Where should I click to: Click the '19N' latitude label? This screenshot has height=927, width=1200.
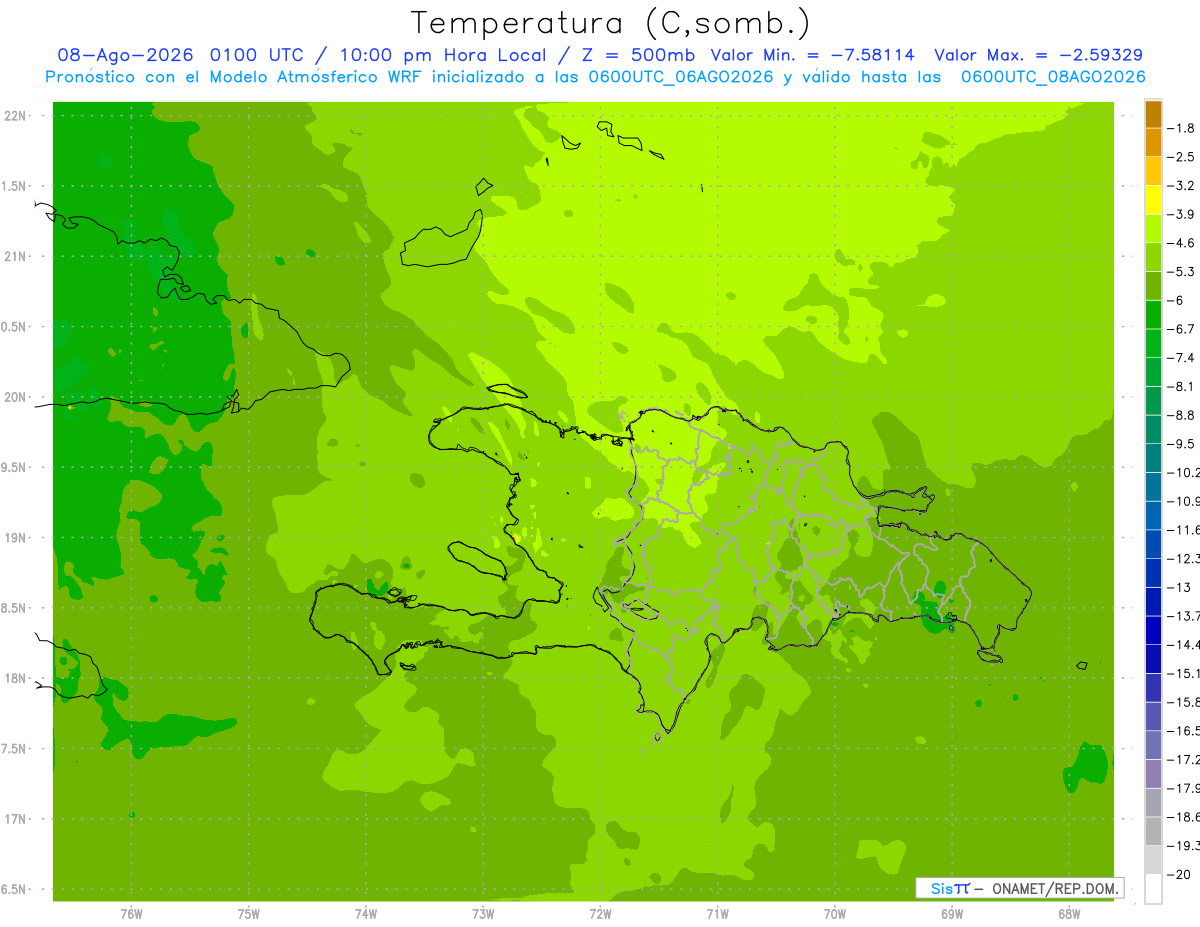click(x=15, y=538)
